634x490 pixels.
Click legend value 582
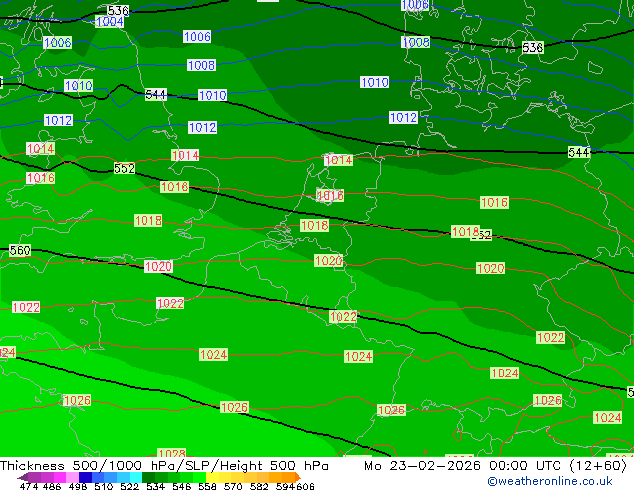259,486
